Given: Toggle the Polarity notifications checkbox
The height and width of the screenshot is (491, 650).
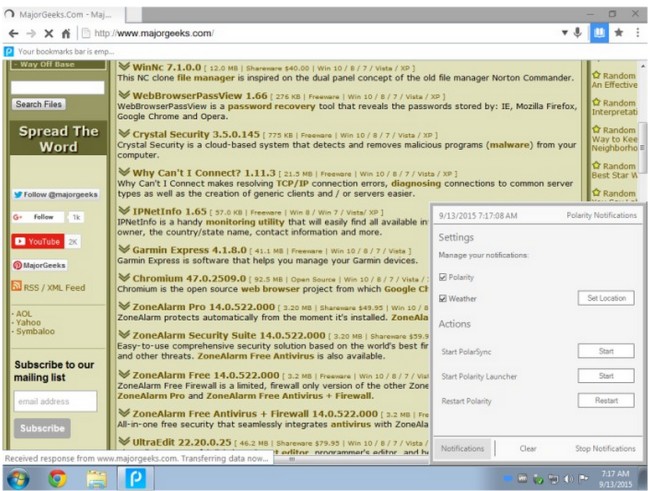Looking at the screenshot, I should click(443, 277).
